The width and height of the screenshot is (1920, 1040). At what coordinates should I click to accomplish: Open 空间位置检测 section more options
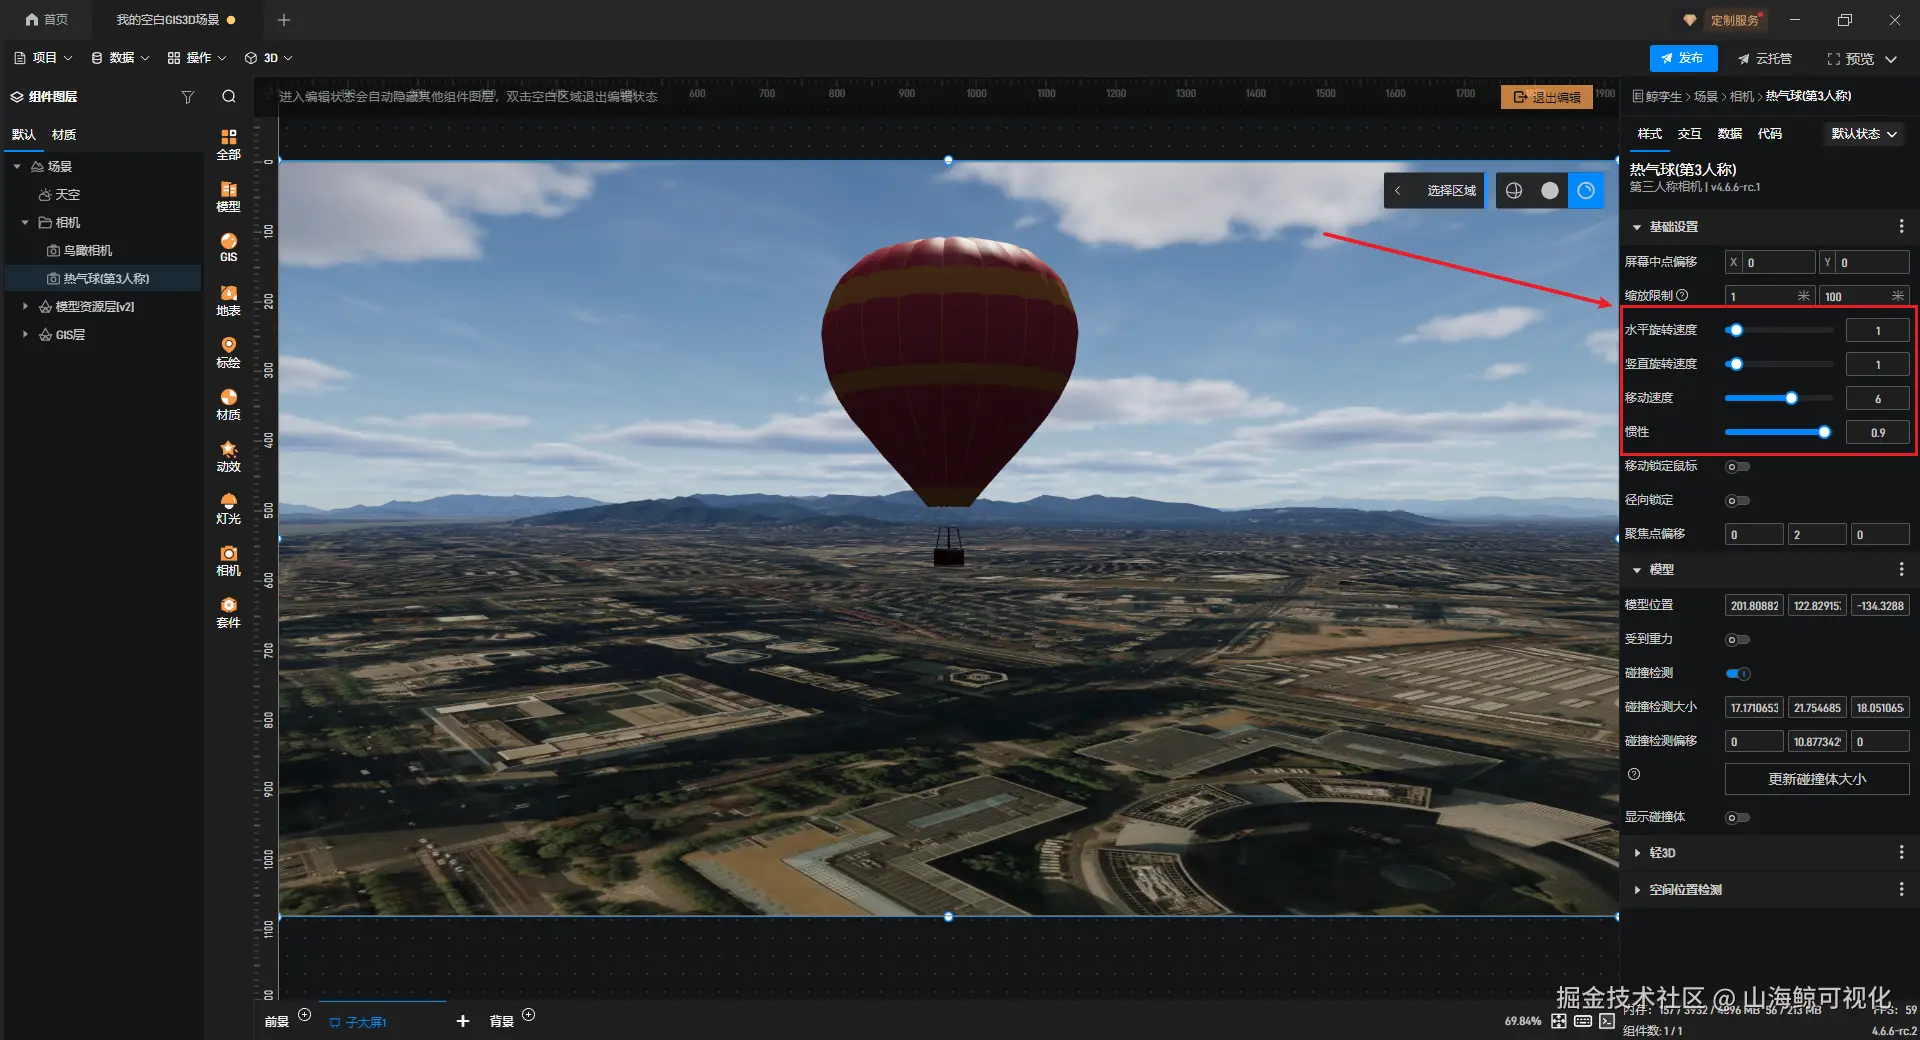[1901, 889]
